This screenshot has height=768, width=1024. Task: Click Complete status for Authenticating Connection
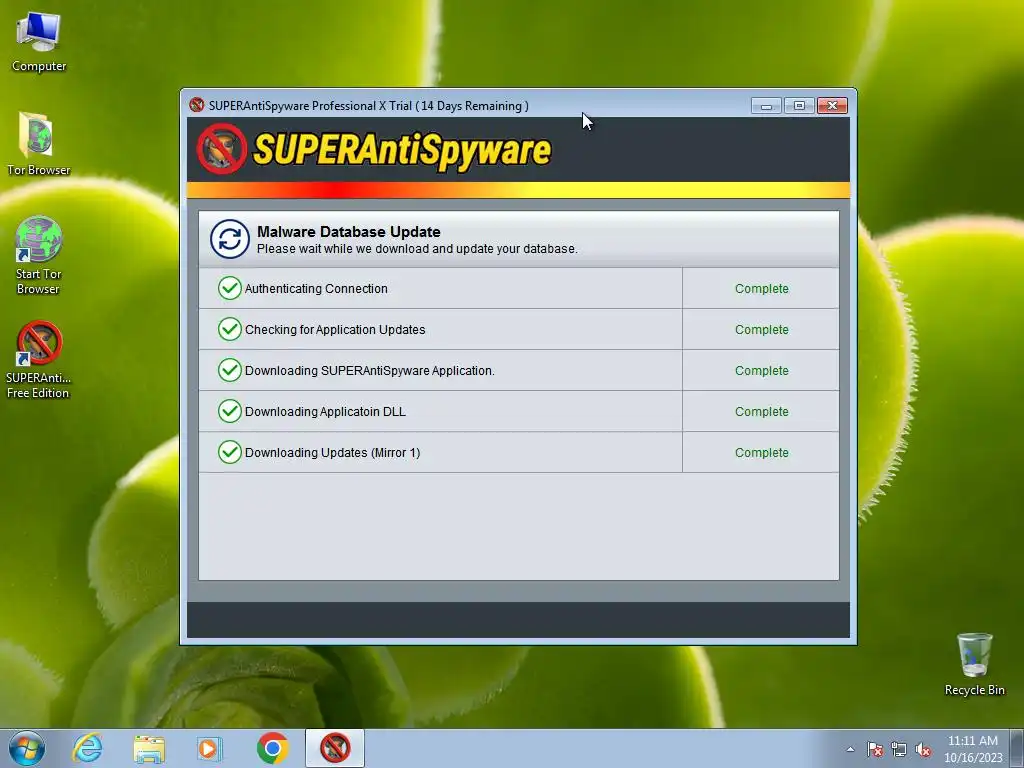tap(761, 289)
